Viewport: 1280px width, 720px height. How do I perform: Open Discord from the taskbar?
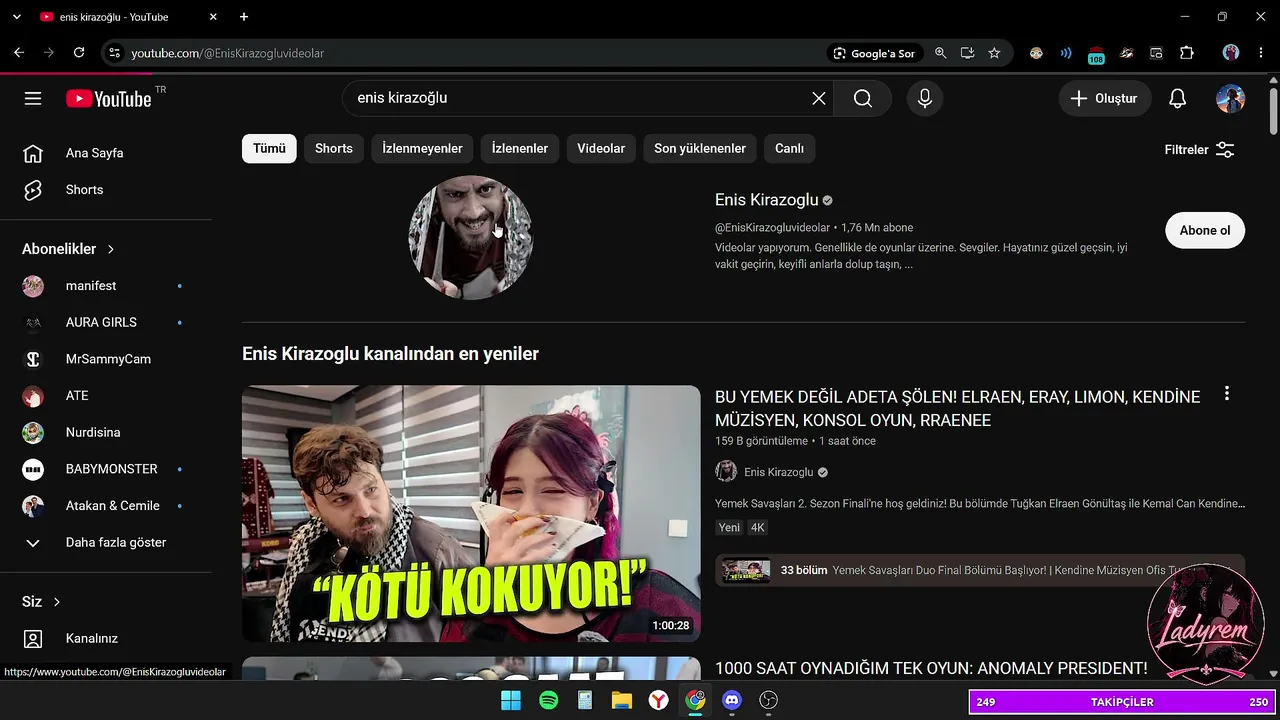732,701
